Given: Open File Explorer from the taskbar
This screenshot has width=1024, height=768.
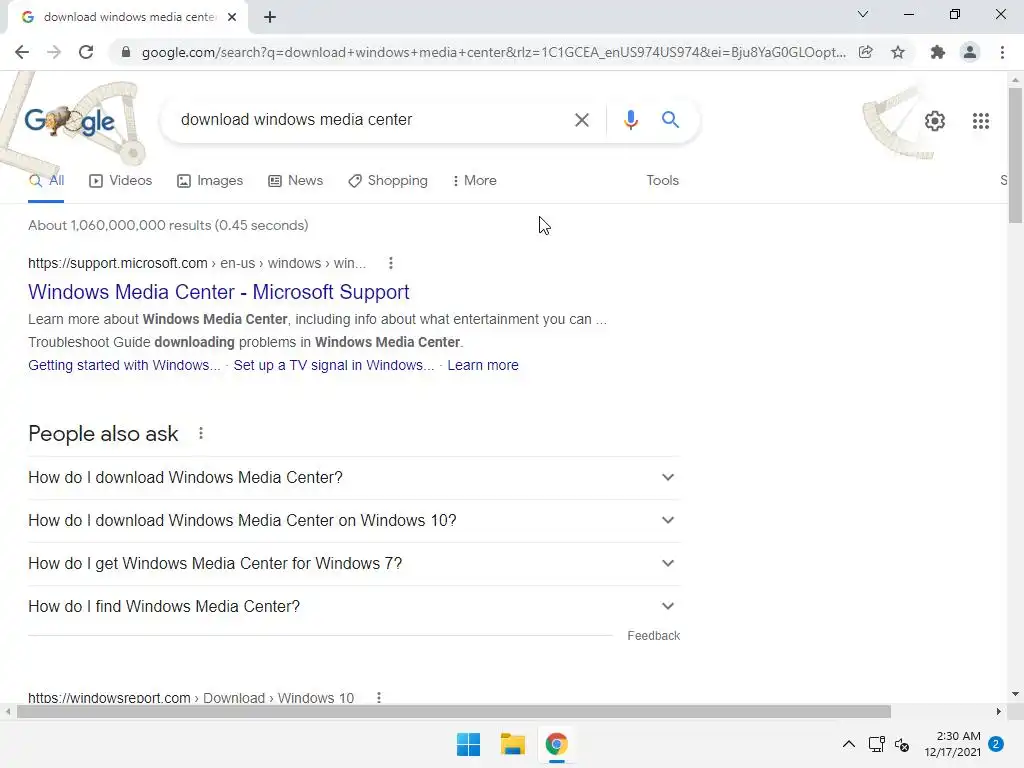Looking at the screenshot, I should click(513, 744).
